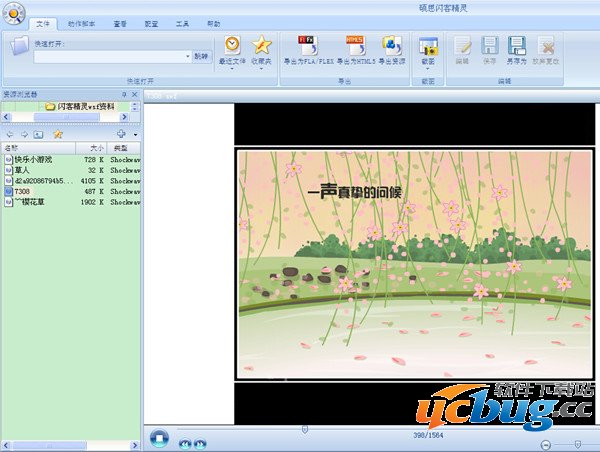The height and width of the screenshot is (452, 600).
Task: Click the 翻译 button next to quick open
Action: pyautogui.click(x=202, y=57)
